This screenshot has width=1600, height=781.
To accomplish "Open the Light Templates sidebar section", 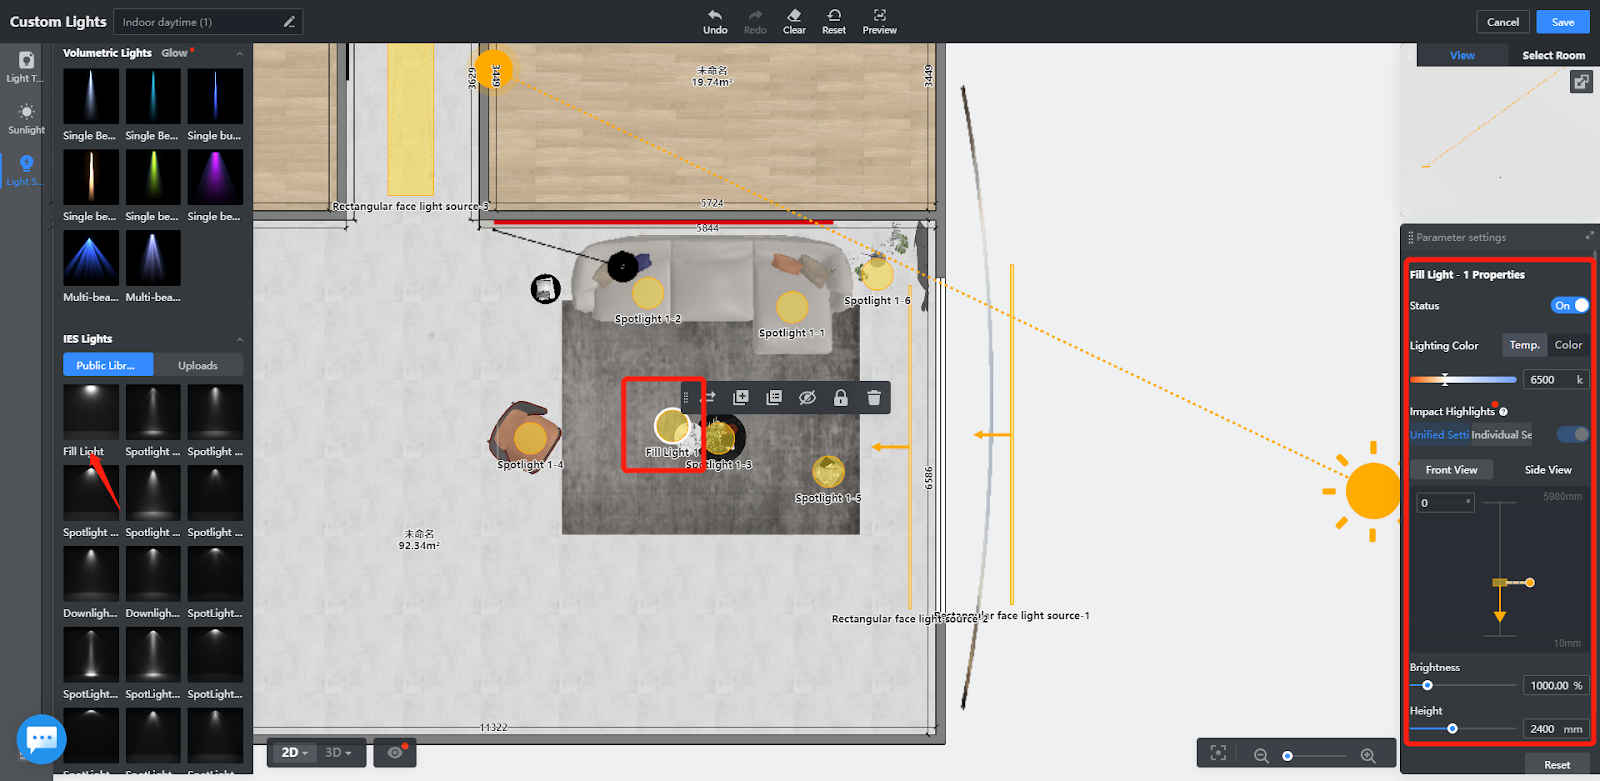I will (26, 67).
